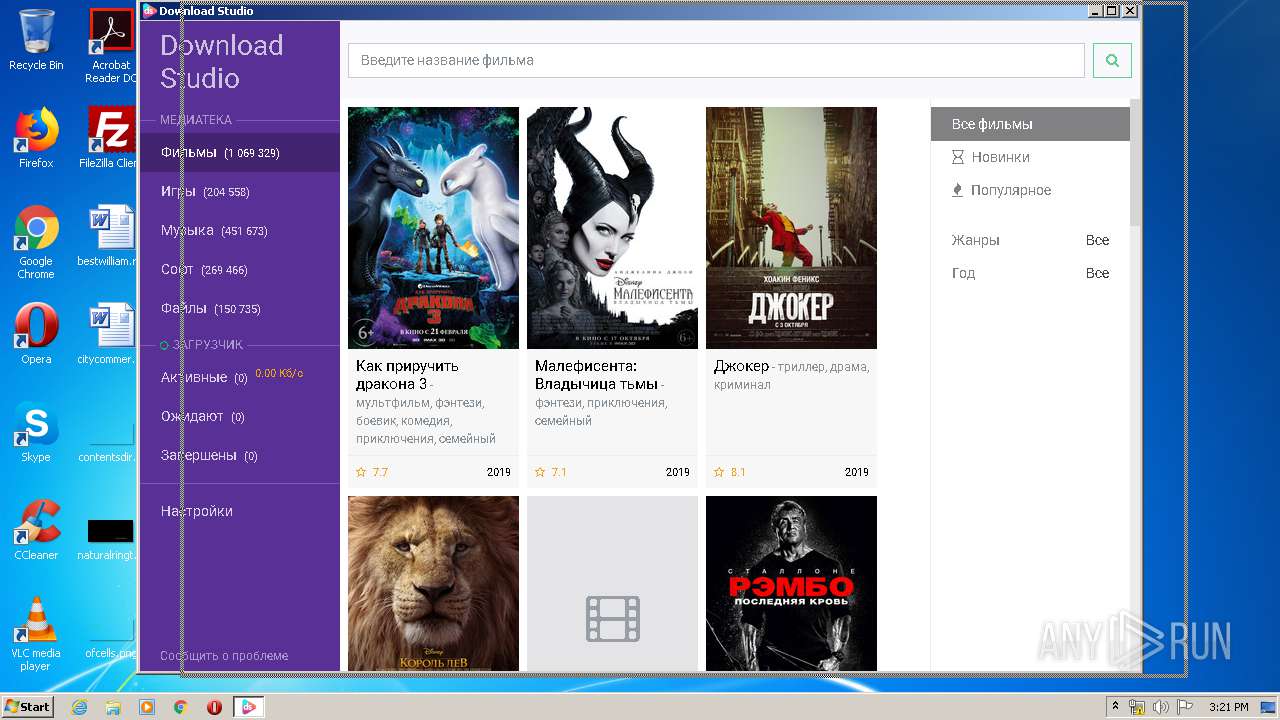
Task: Open FileZilla Client desktop icon
Action: [x=111, y=138]
